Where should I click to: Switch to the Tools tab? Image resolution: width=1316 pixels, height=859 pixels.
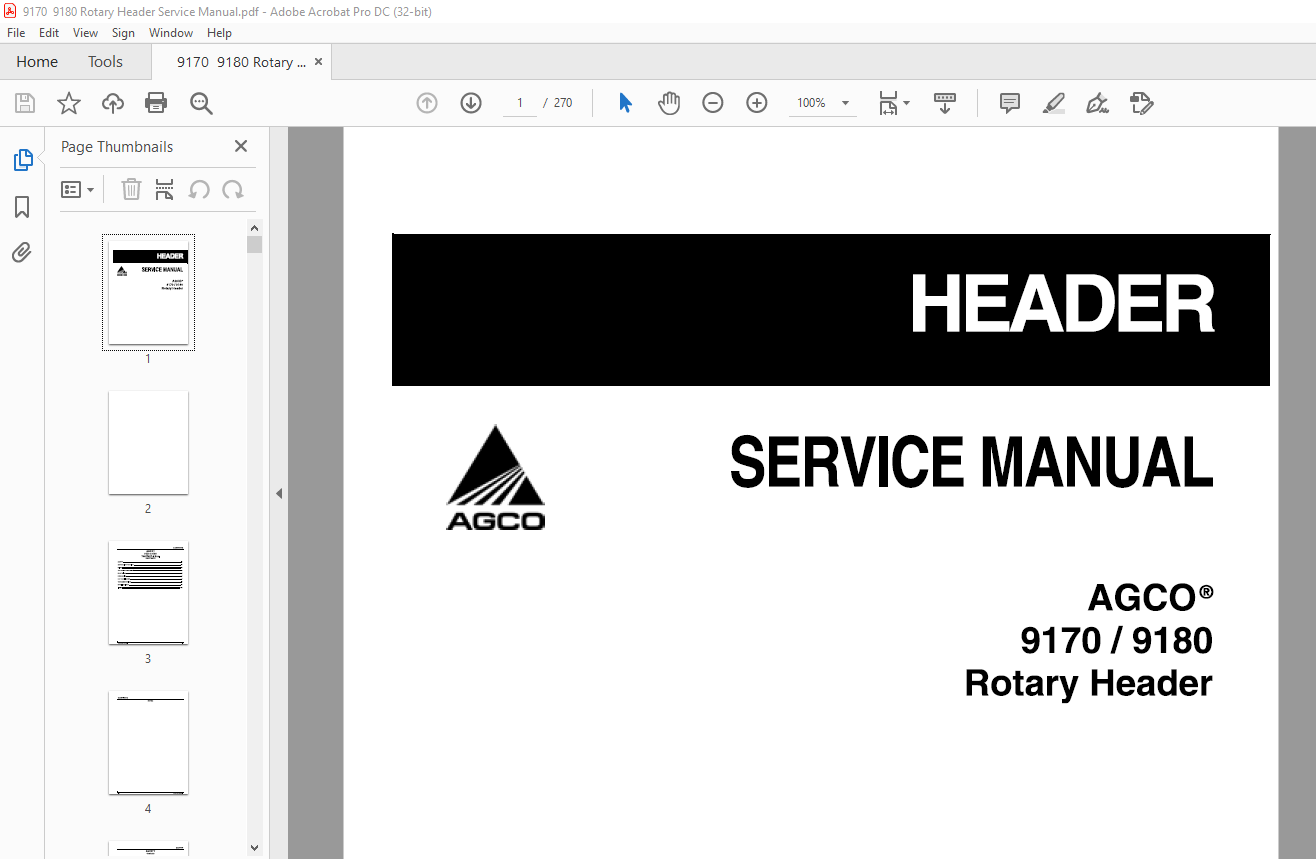[x=105, y=62]
